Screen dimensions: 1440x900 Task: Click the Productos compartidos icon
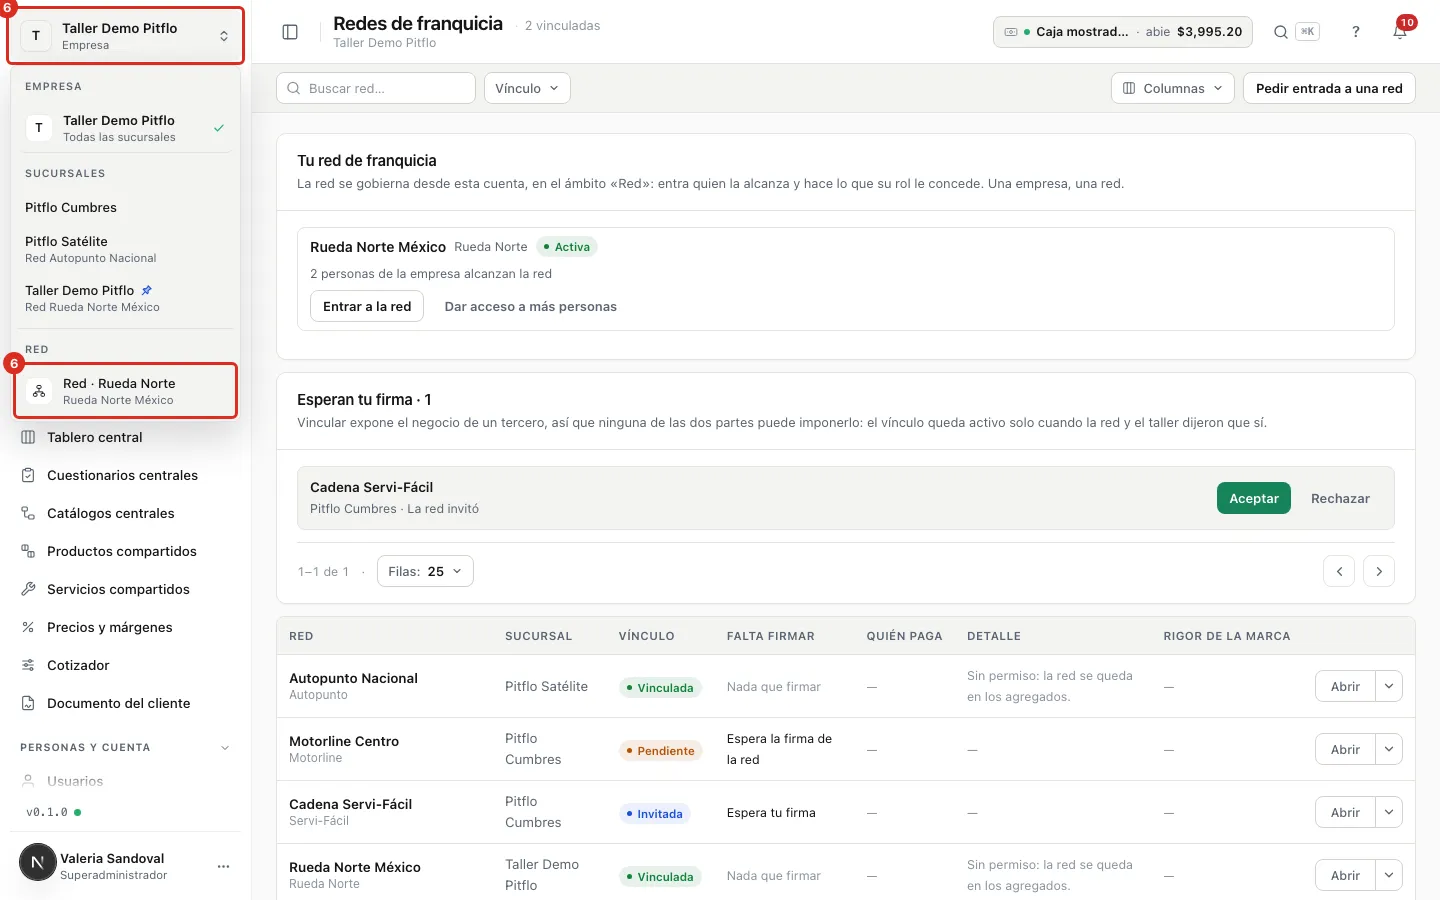[28, 551]
